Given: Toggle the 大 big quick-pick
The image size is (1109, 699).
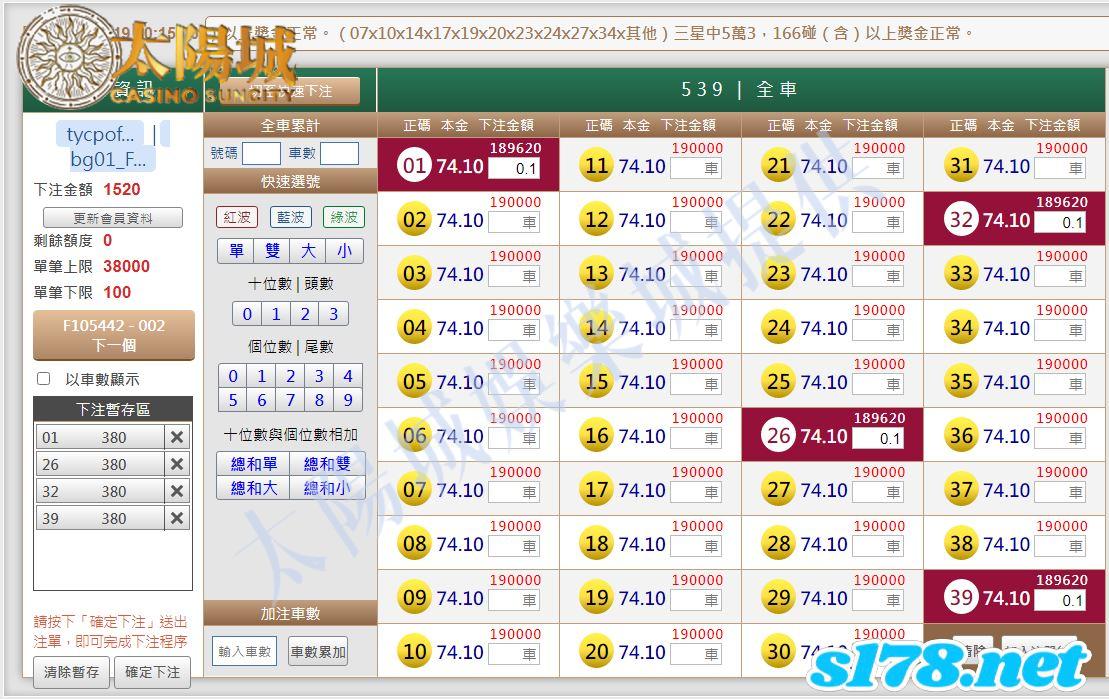Looking at the screenshot, I should point(308,250).
